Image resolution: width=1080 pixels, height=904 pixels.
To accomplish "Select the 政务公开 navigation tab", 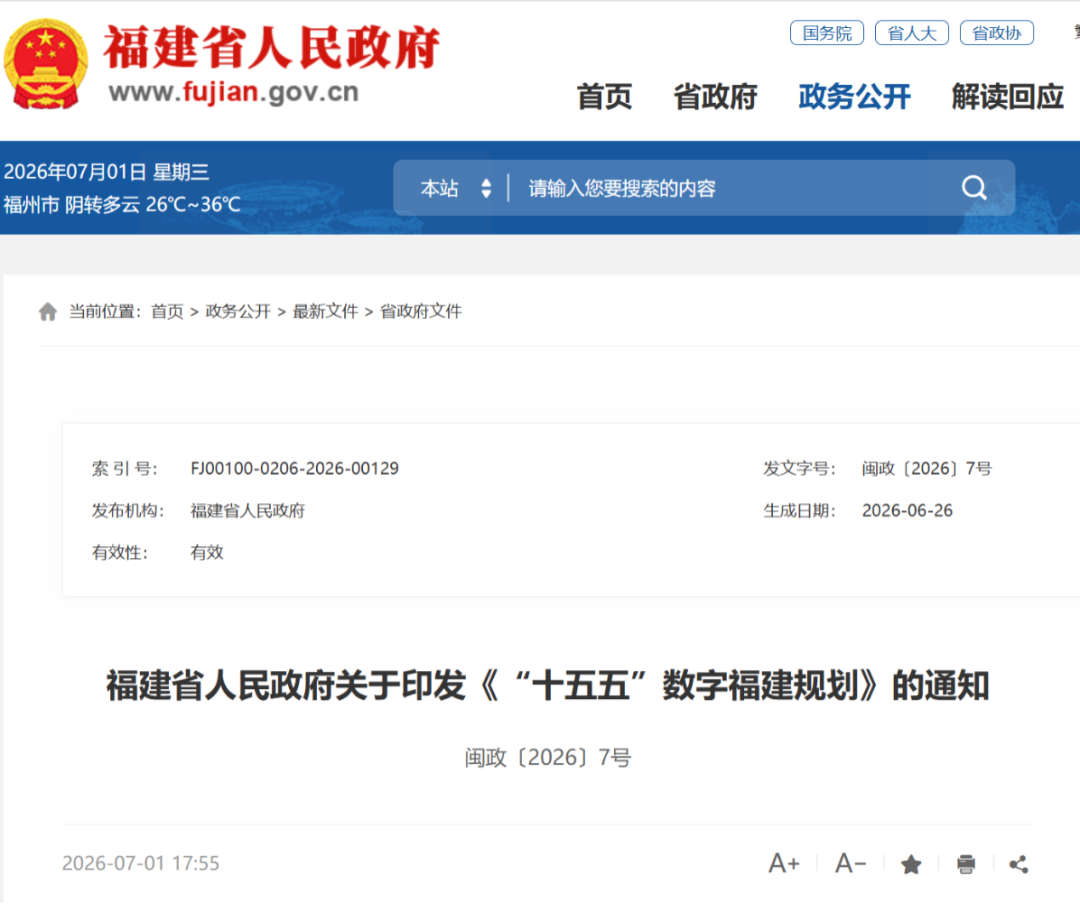I will [x=854, y=96].
